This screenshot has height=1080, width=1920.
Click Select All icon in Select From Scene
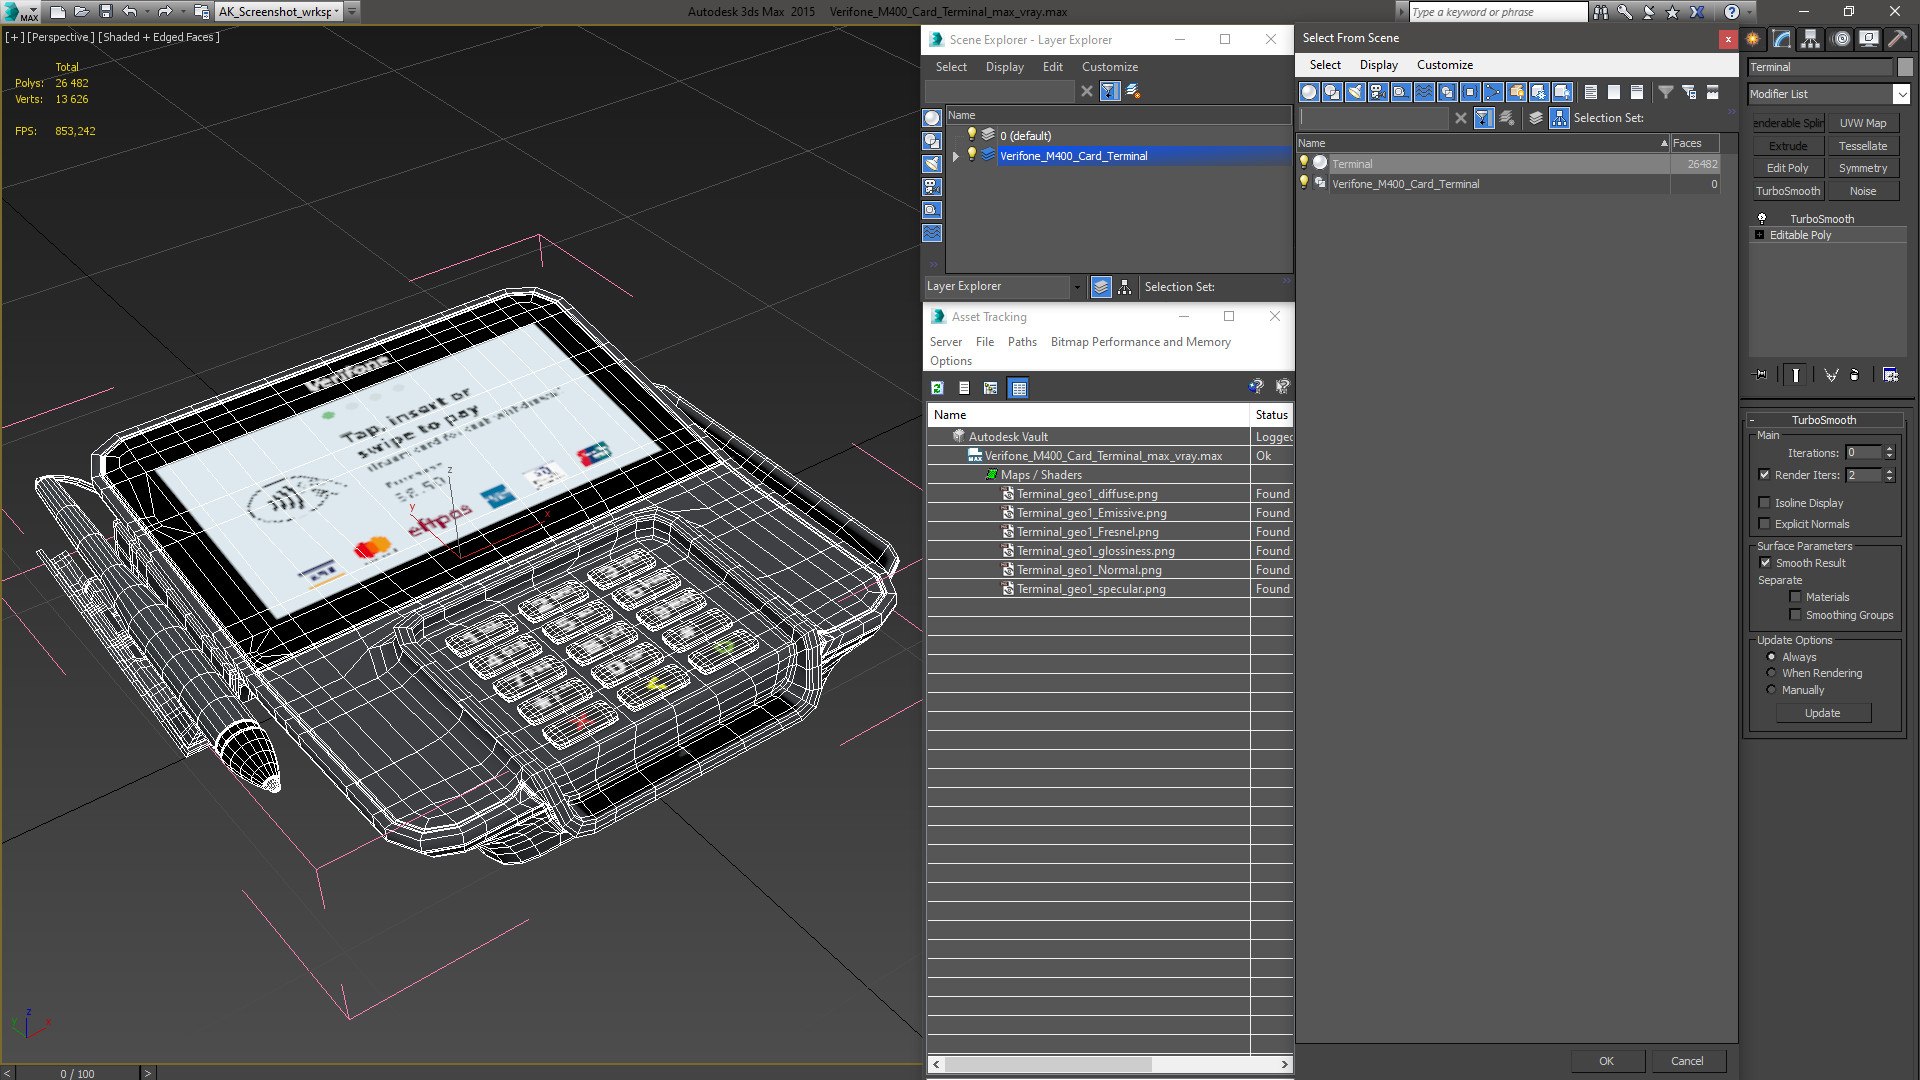click(x=1591, y=92)
